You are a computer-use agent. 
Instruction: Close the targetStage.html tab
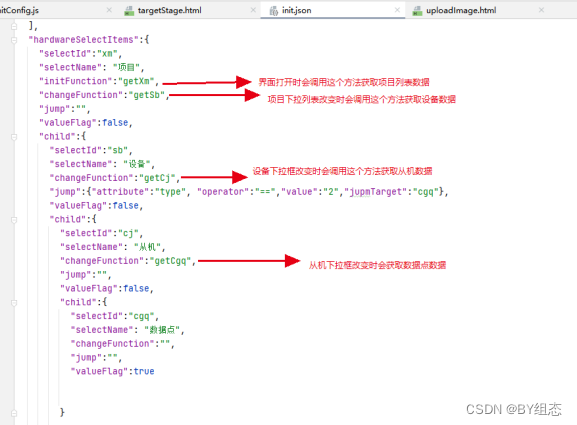[253, 10]
